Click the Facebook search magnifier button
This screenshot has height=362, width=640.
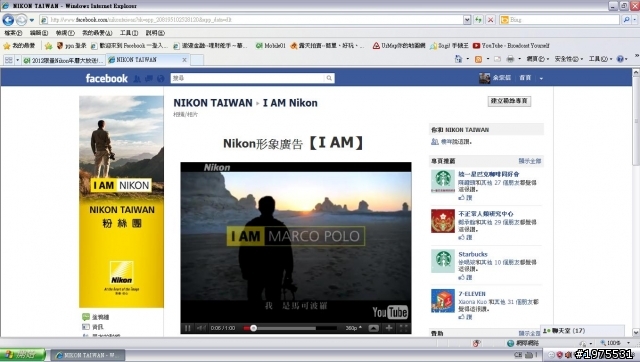click(329, 78)
